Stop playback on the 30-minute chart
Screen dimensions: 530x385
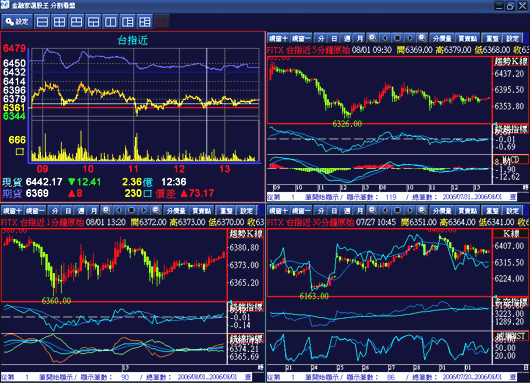398,211
